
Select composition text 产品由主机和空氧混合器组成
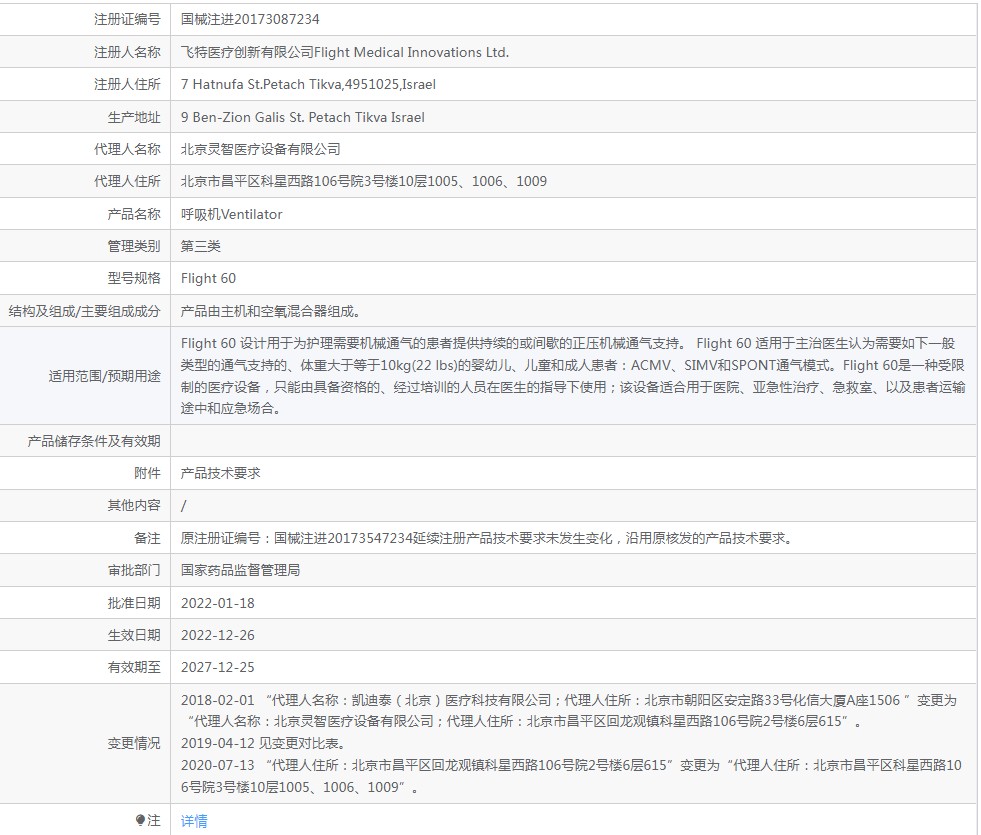[x=270, y=311]
